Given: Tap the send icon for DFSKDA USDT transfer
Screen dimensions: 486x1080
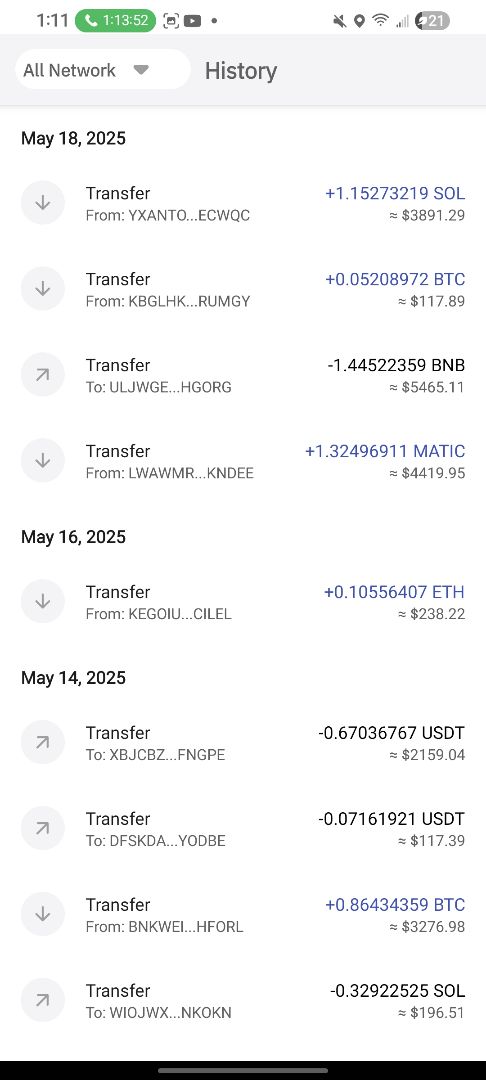Looking at the screenshot, I should 43,829.
